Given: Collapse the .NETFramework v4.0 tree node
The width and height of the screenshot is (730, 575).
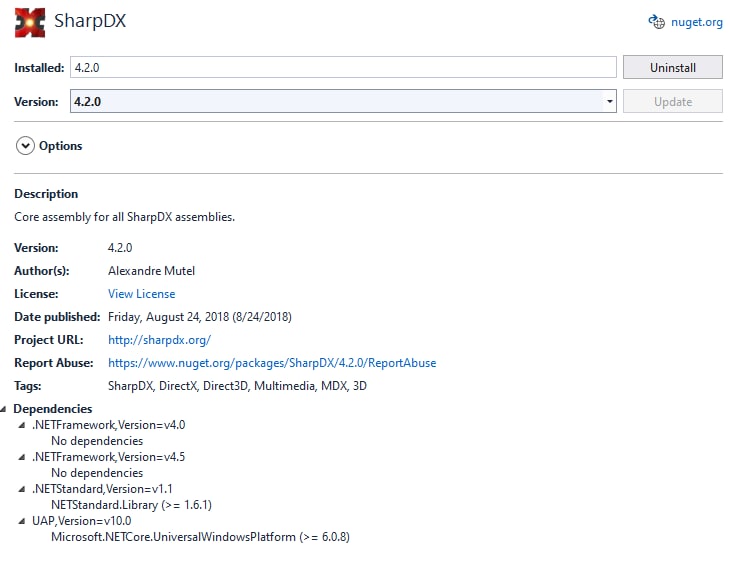Looking at the screenshot, I should 21,425.
